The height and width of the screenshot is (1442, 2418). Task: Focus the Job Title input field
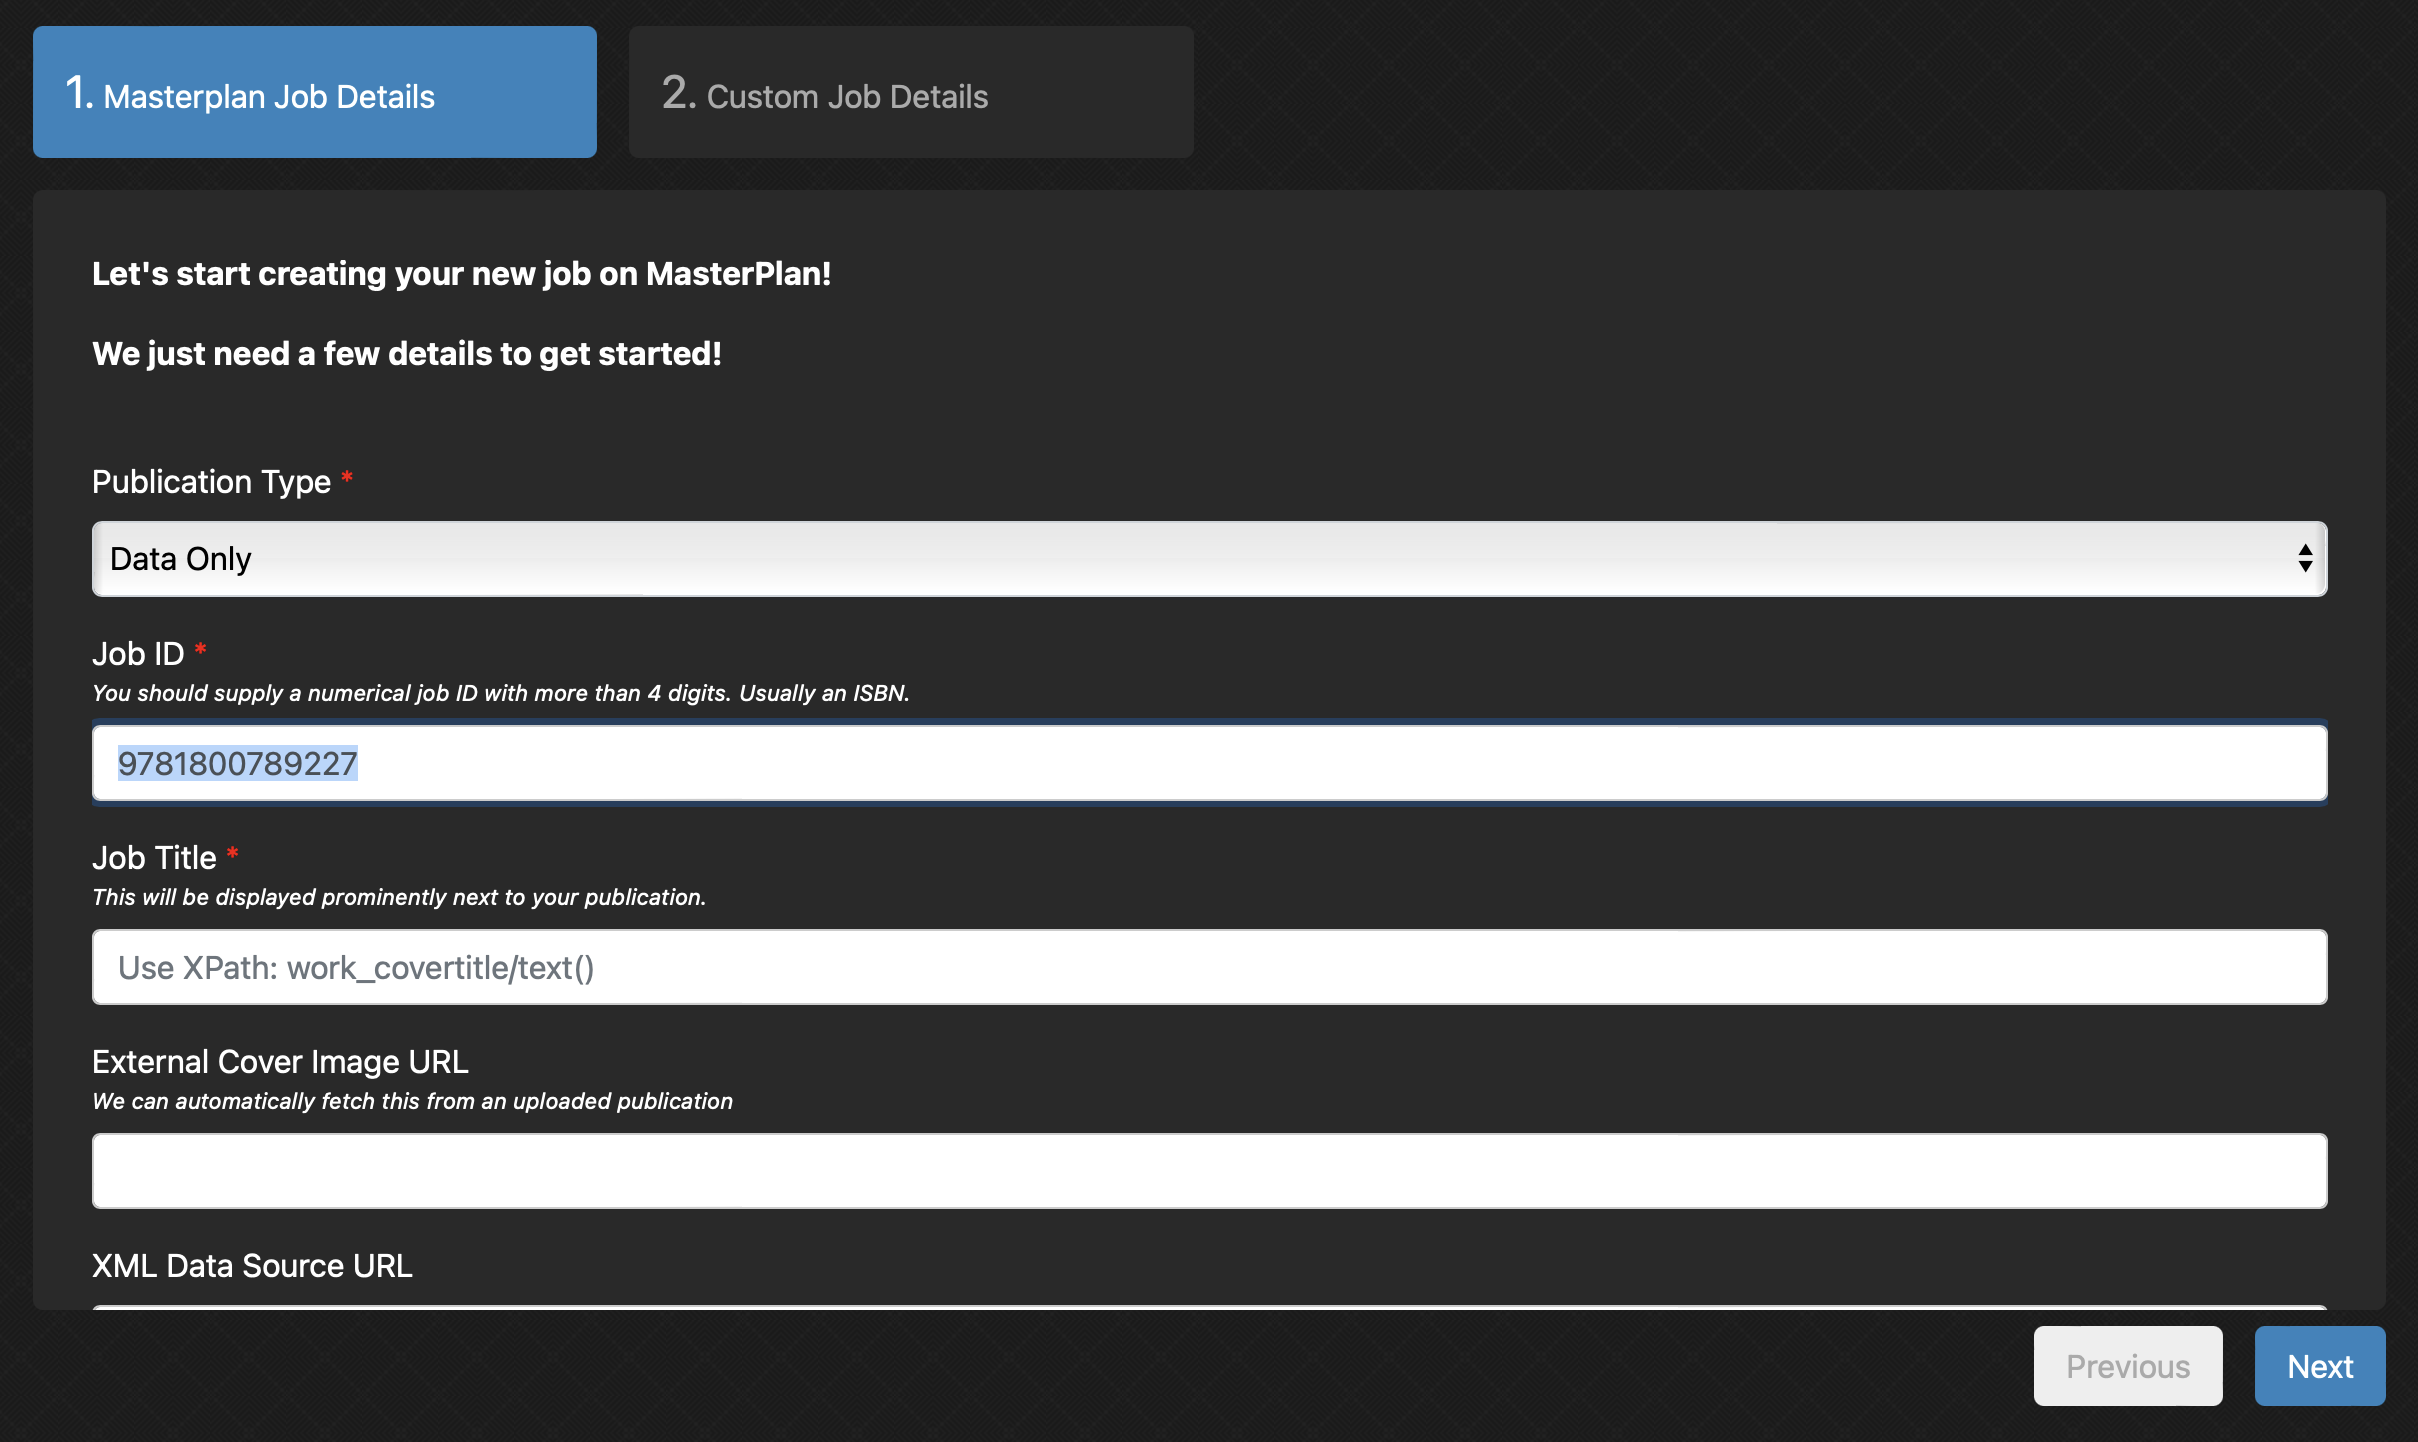click(1209, 967)
